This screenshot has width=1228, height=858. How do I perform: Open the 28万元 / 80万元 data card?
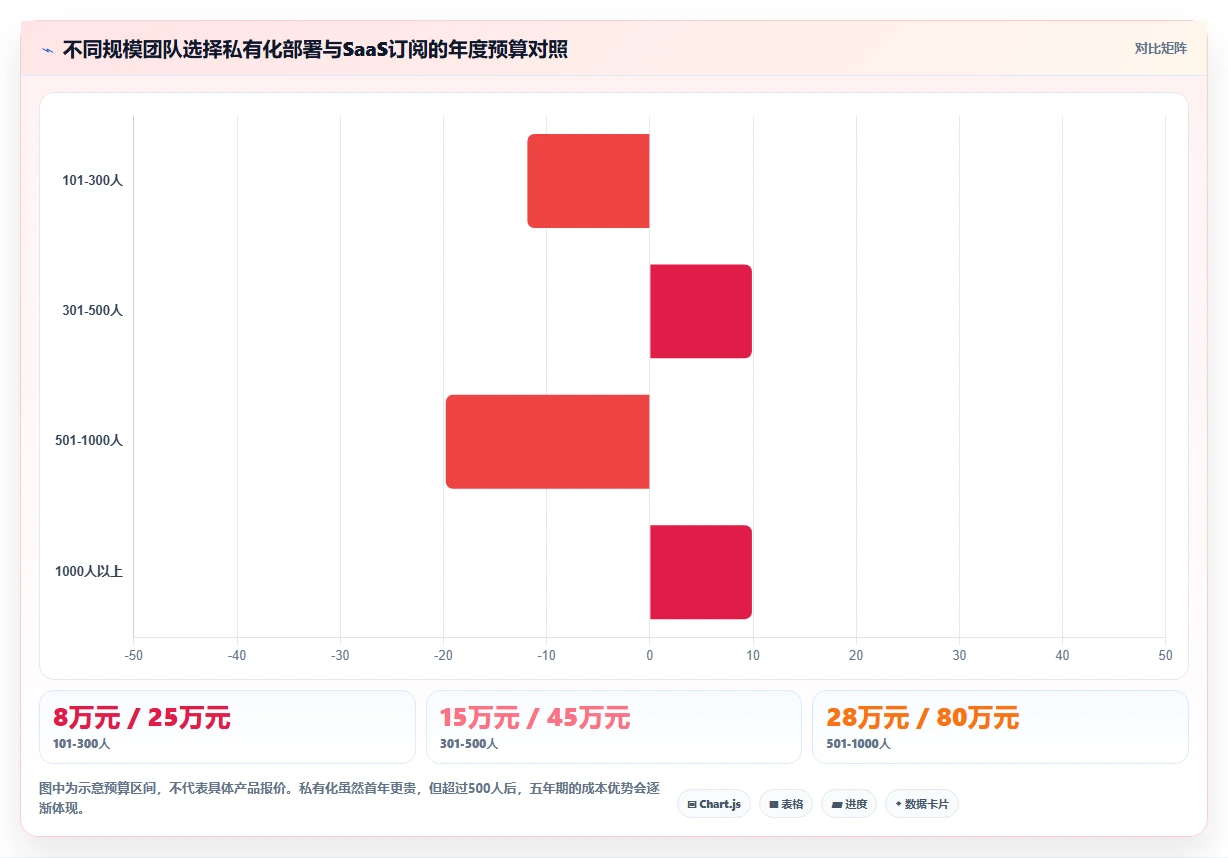pyautogui.click(x=1000, y=727)
